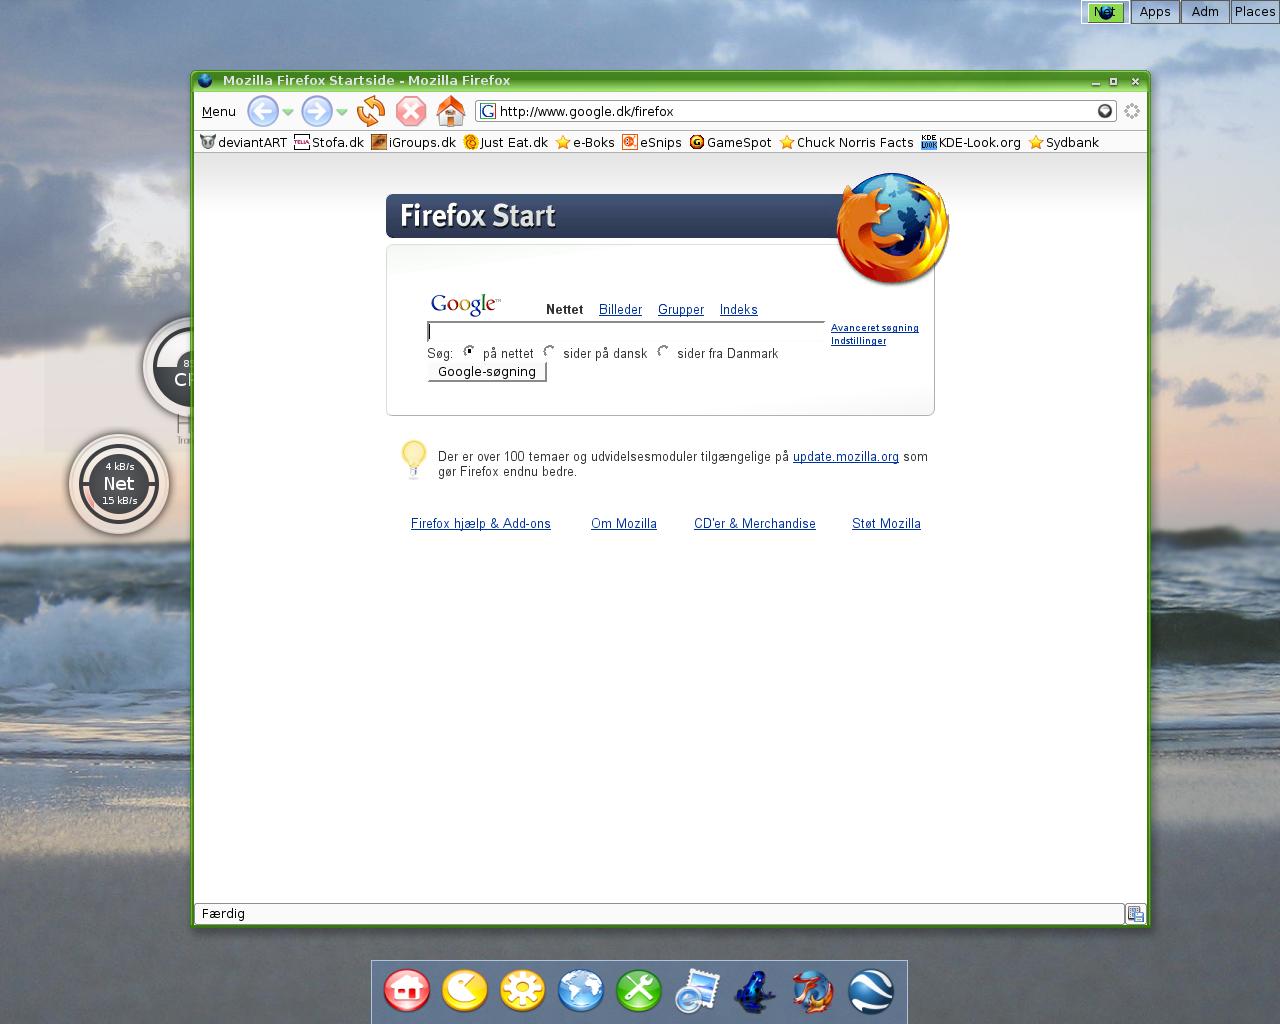Click the loading throbber icon beside the address bar

coord(1132,111)
